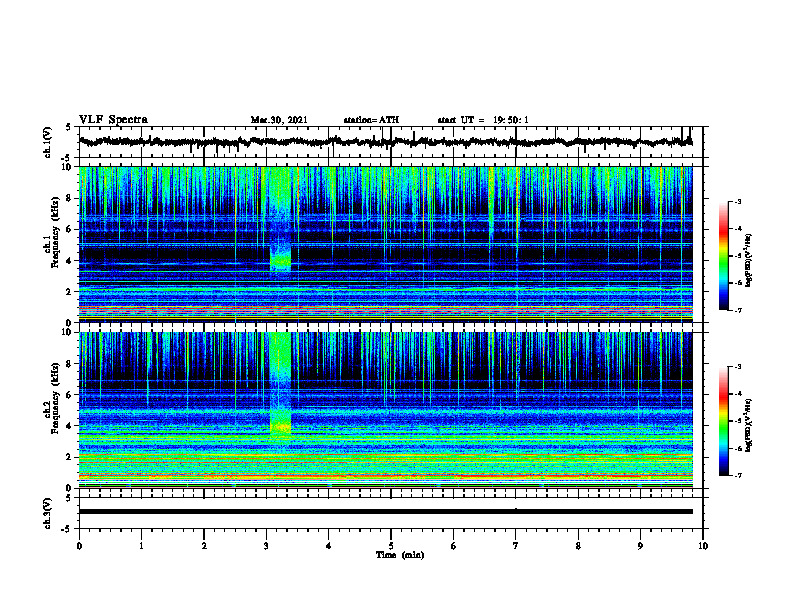
Task: Click the time axis tick label "1"
Action: click(141, 546)
